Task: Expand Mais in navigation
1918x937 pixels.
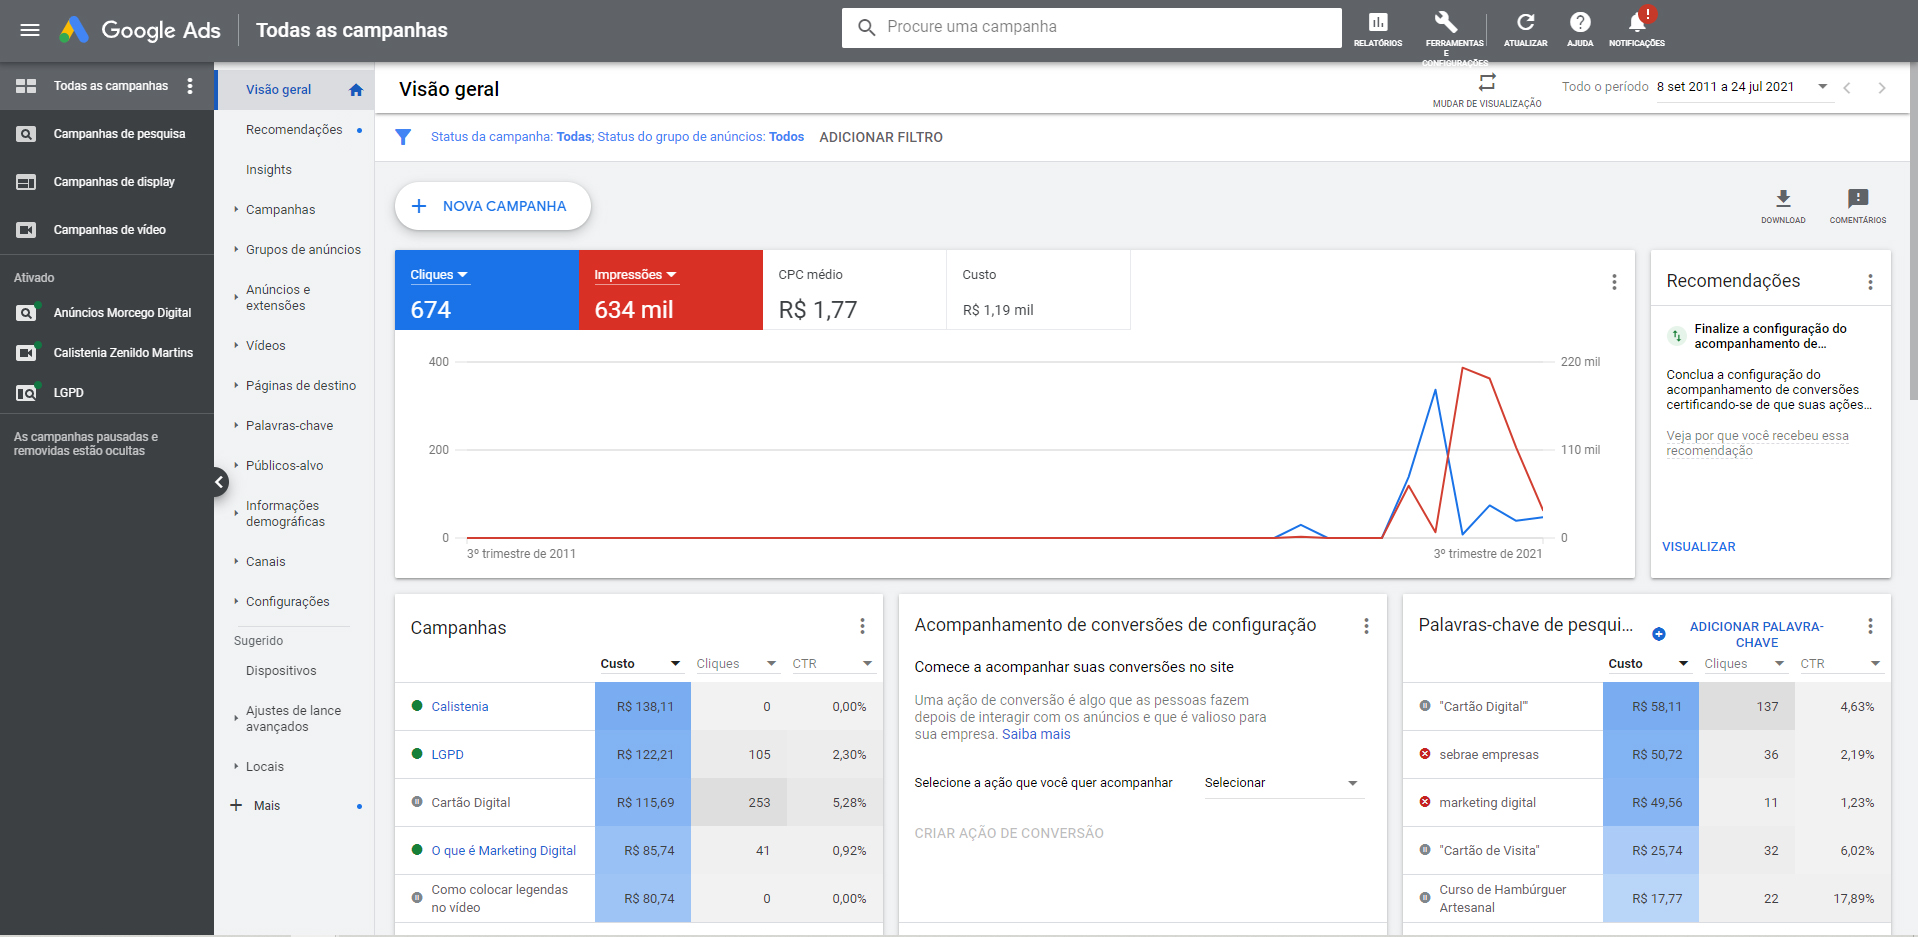Action: point(266,806)
